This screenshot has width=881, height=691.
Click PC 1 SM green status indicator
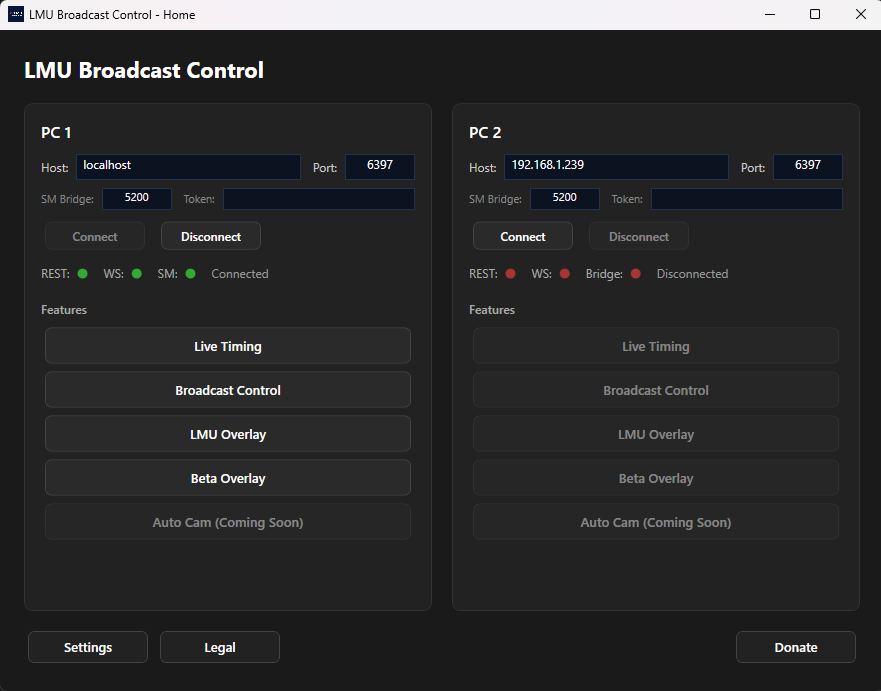(x=190, y=274)
